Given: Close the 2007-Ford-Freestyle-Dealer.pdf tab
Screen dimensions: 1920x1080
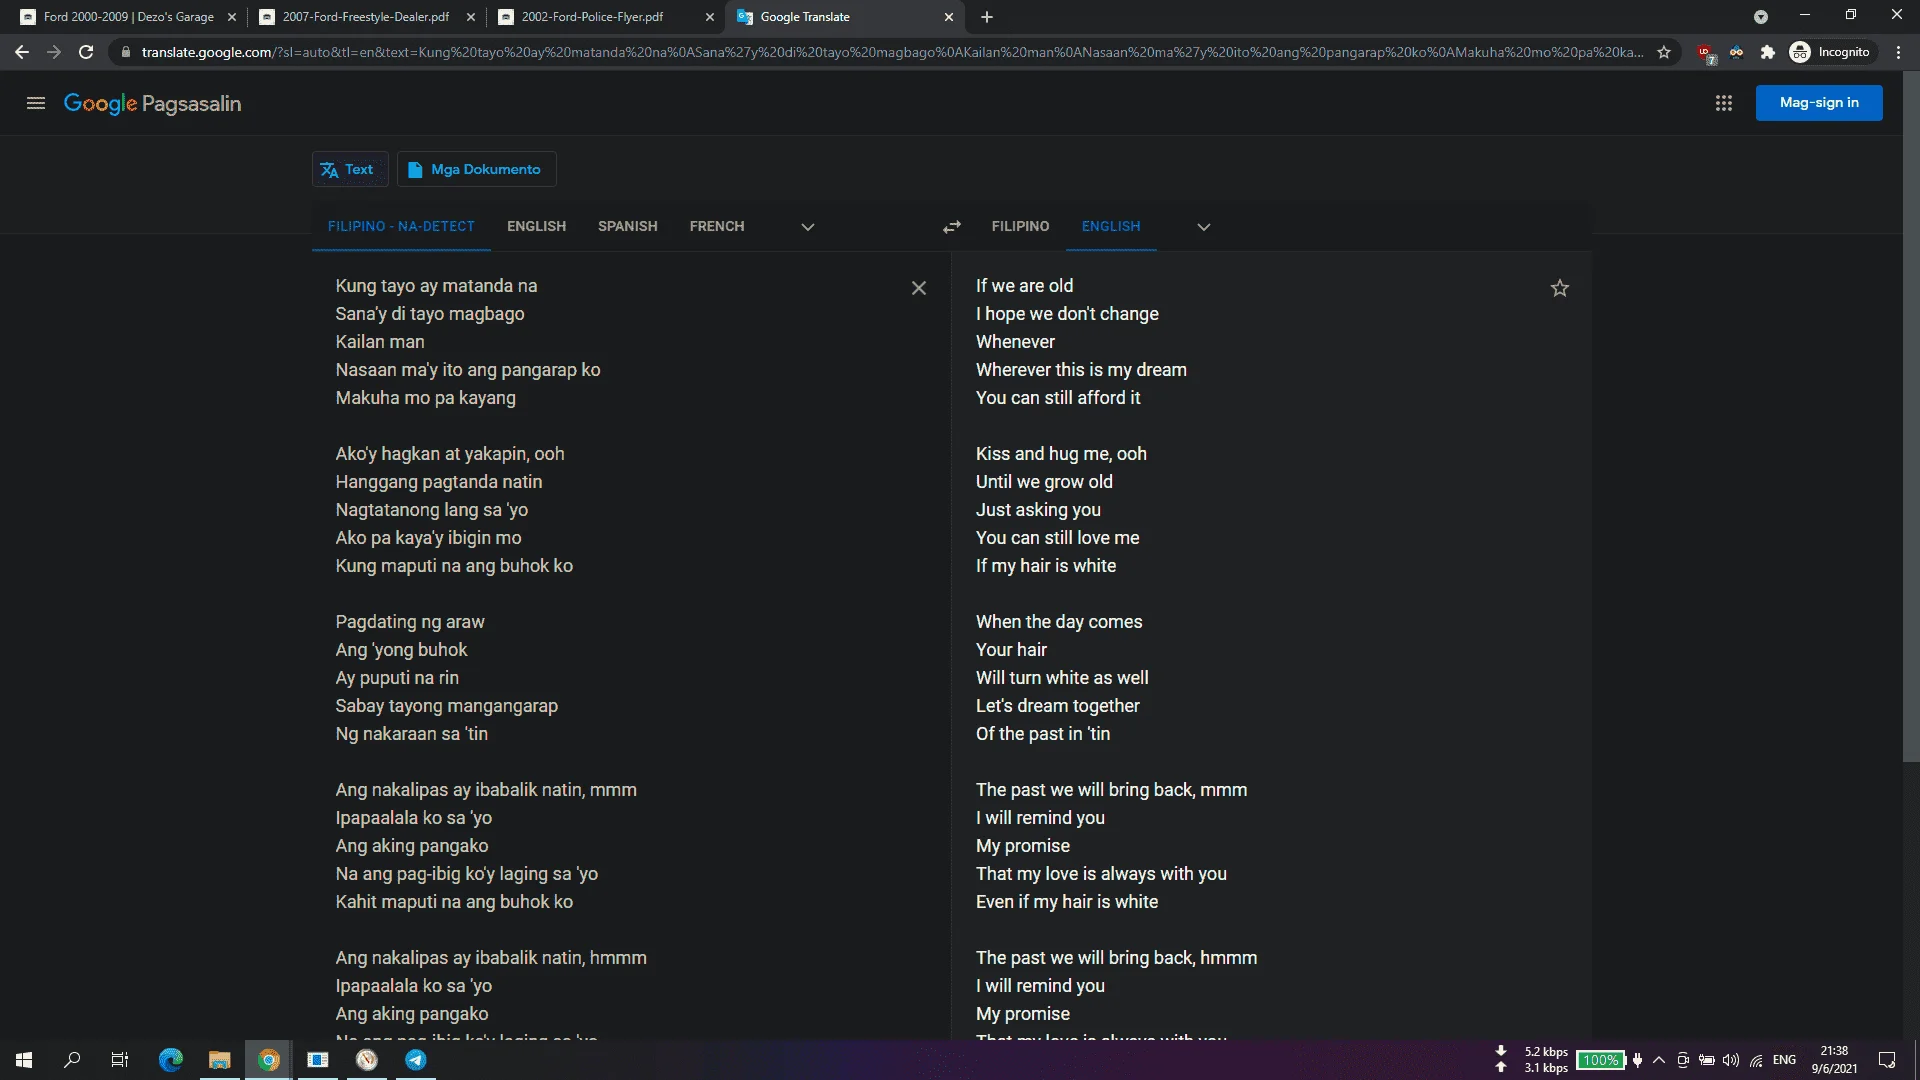Looking at the screenshot, I should click(471, 17).
